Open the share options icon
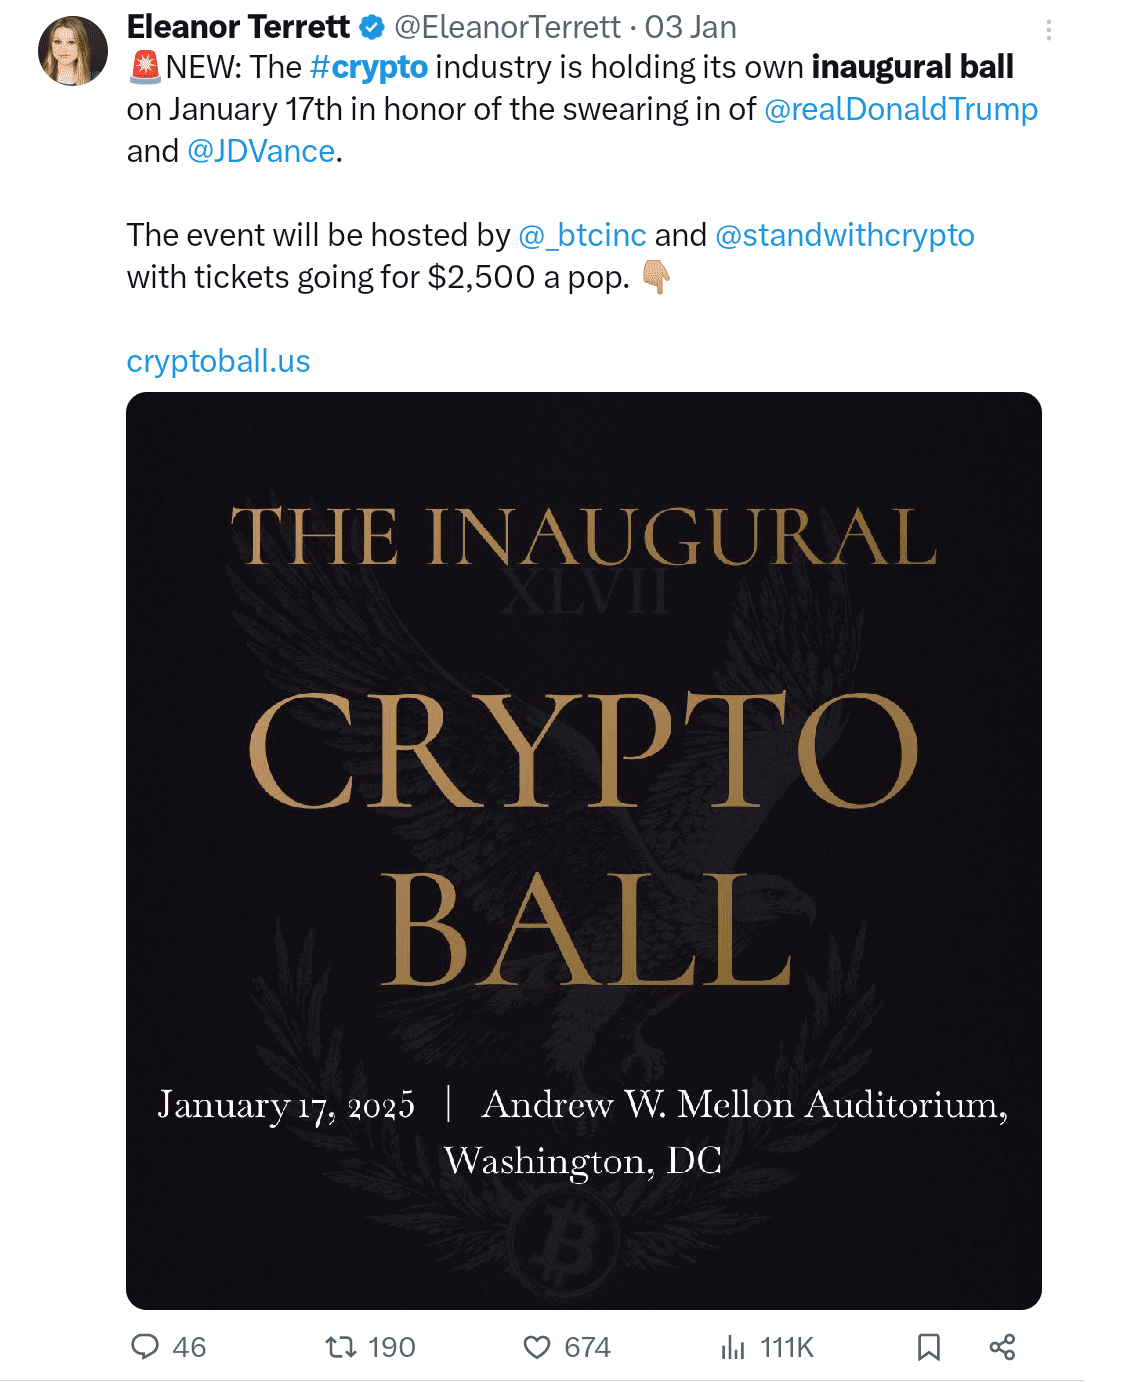Viewport: 1139px width, 1382px height. pyautogui.click(x=1005, y=1347)
